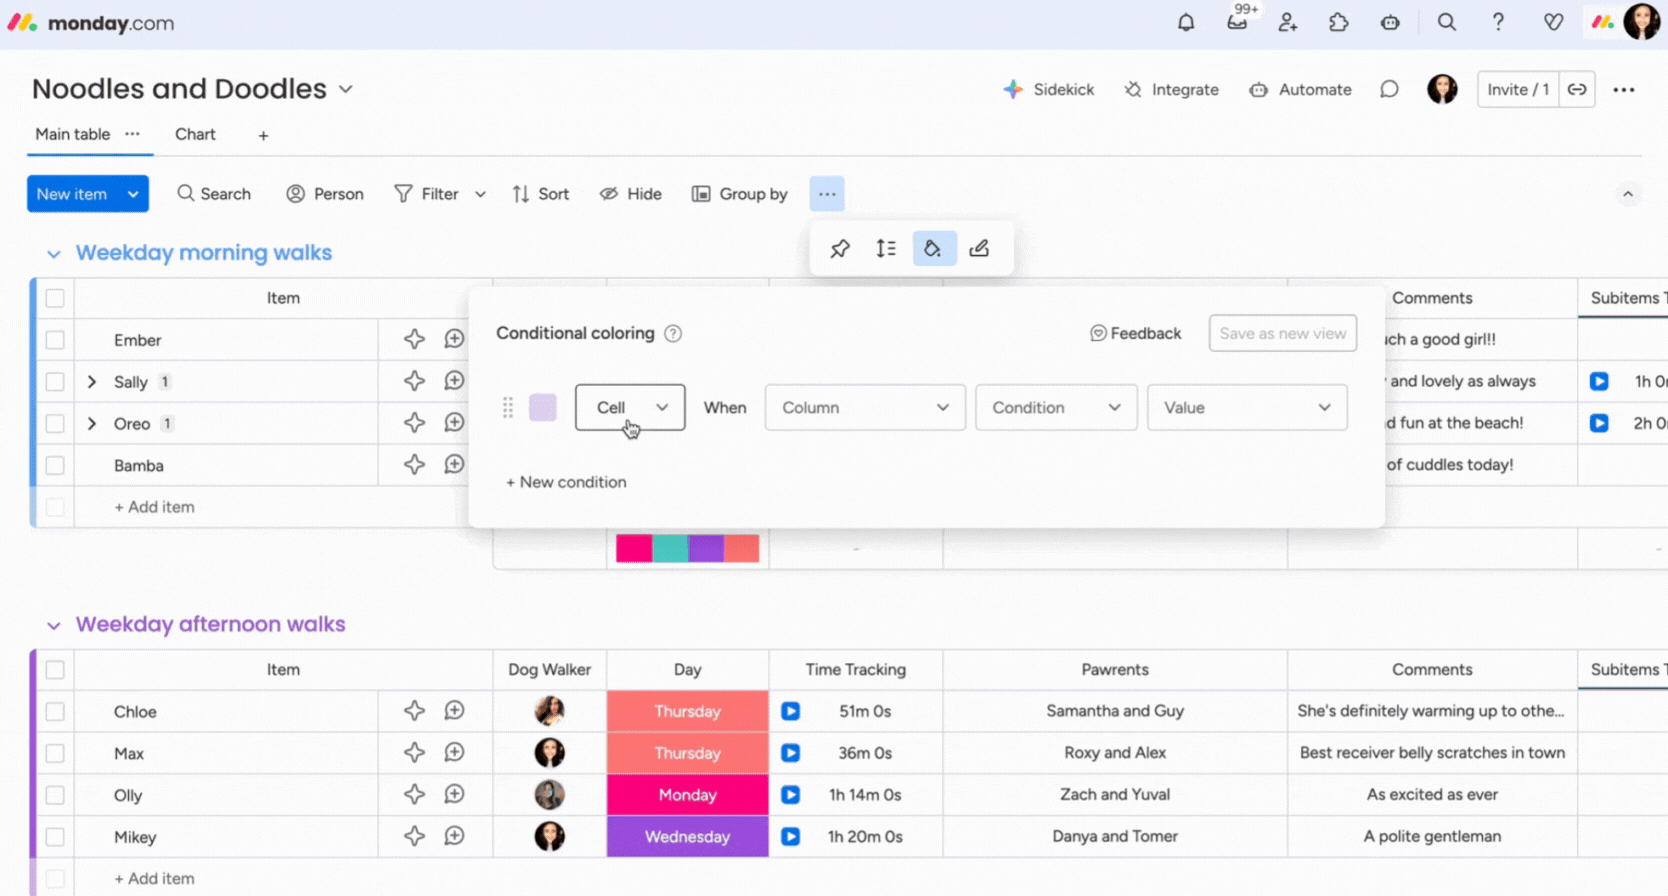1668x896 pixels.
Task: Open the Column dropdown in conditional coloring
Action: 864,408
